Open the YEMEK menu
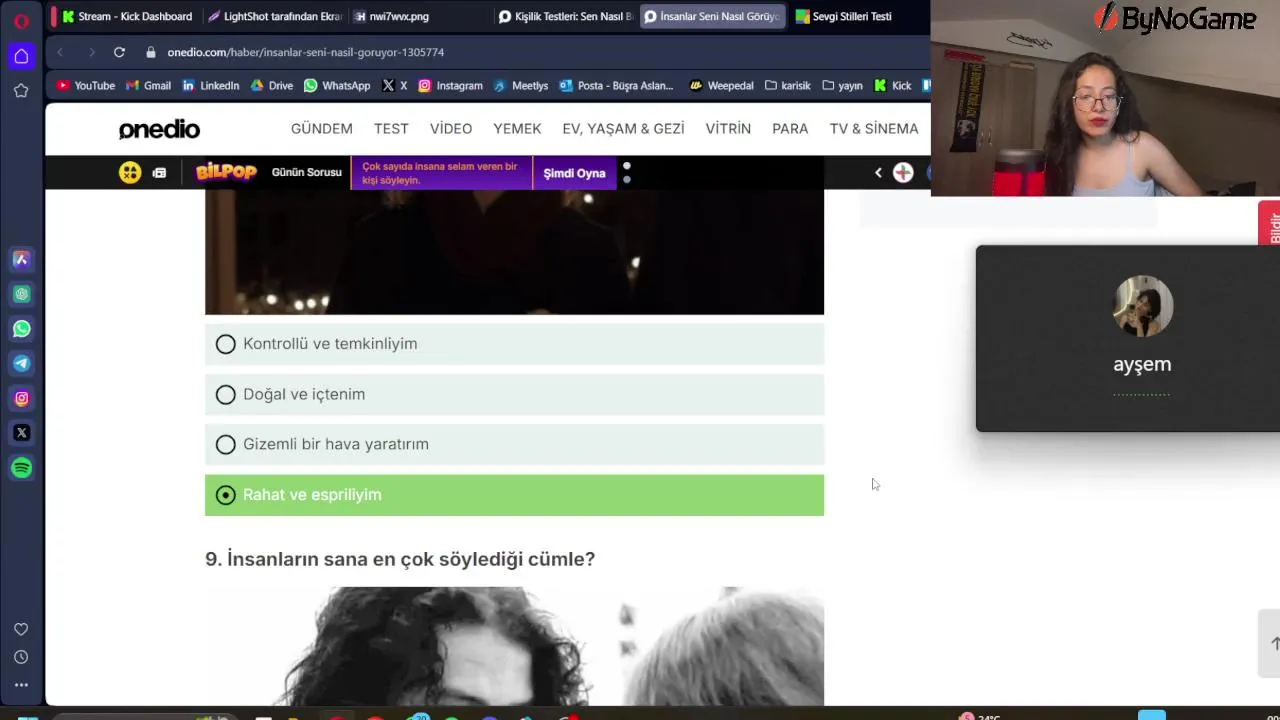 point(517,129)
